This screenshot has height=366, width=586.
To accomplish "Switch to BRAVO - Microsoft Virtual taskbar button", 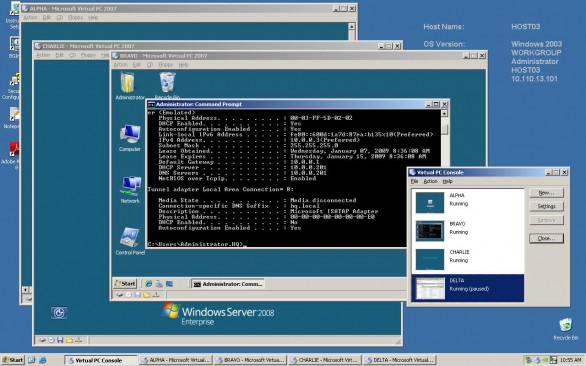I will [250, 360].
